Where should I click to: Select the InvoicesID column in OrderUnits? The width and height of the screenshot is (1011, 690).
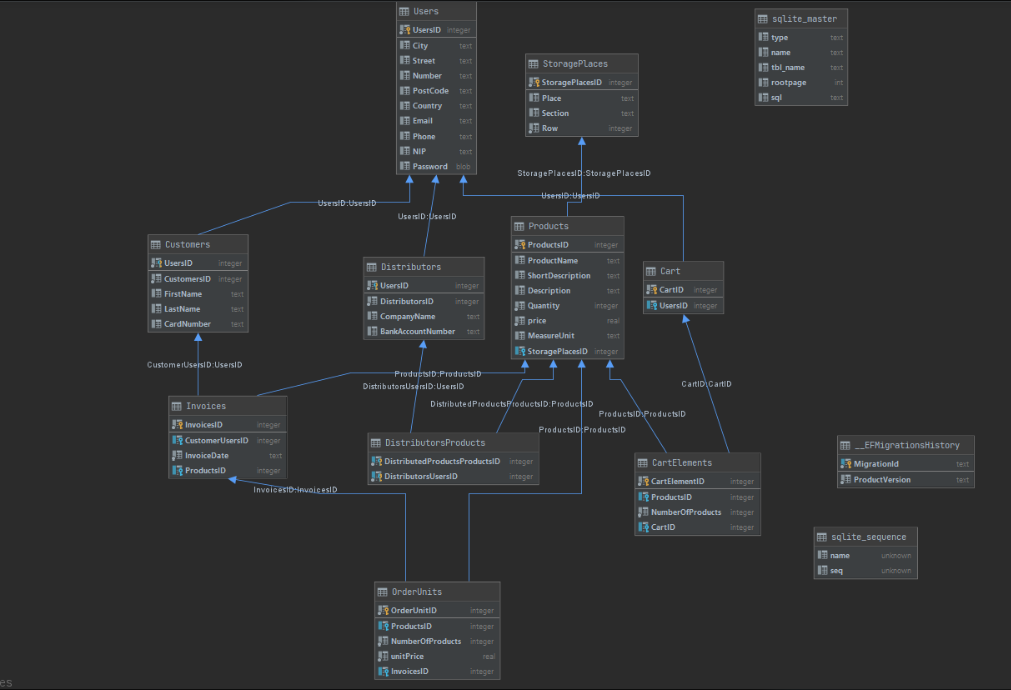tap(437, 671)
